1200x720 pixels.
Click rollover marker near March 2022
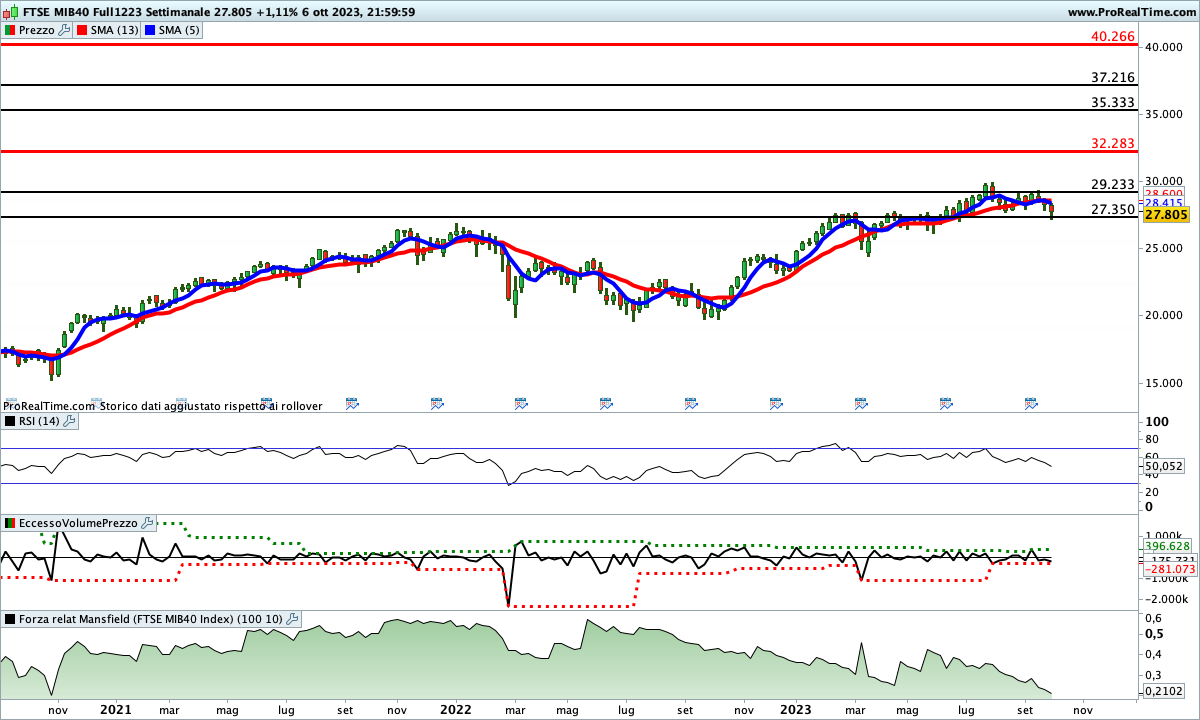point(521,403)
